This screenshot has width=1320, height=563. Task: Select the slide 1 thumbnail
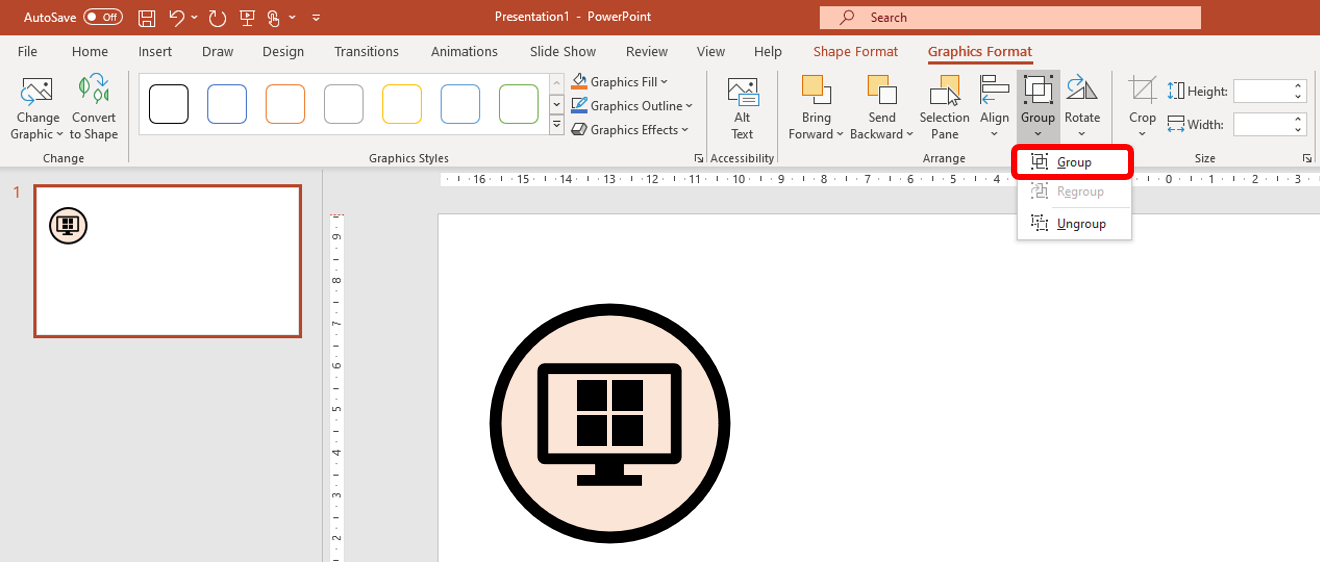click(x=168, y=261)
